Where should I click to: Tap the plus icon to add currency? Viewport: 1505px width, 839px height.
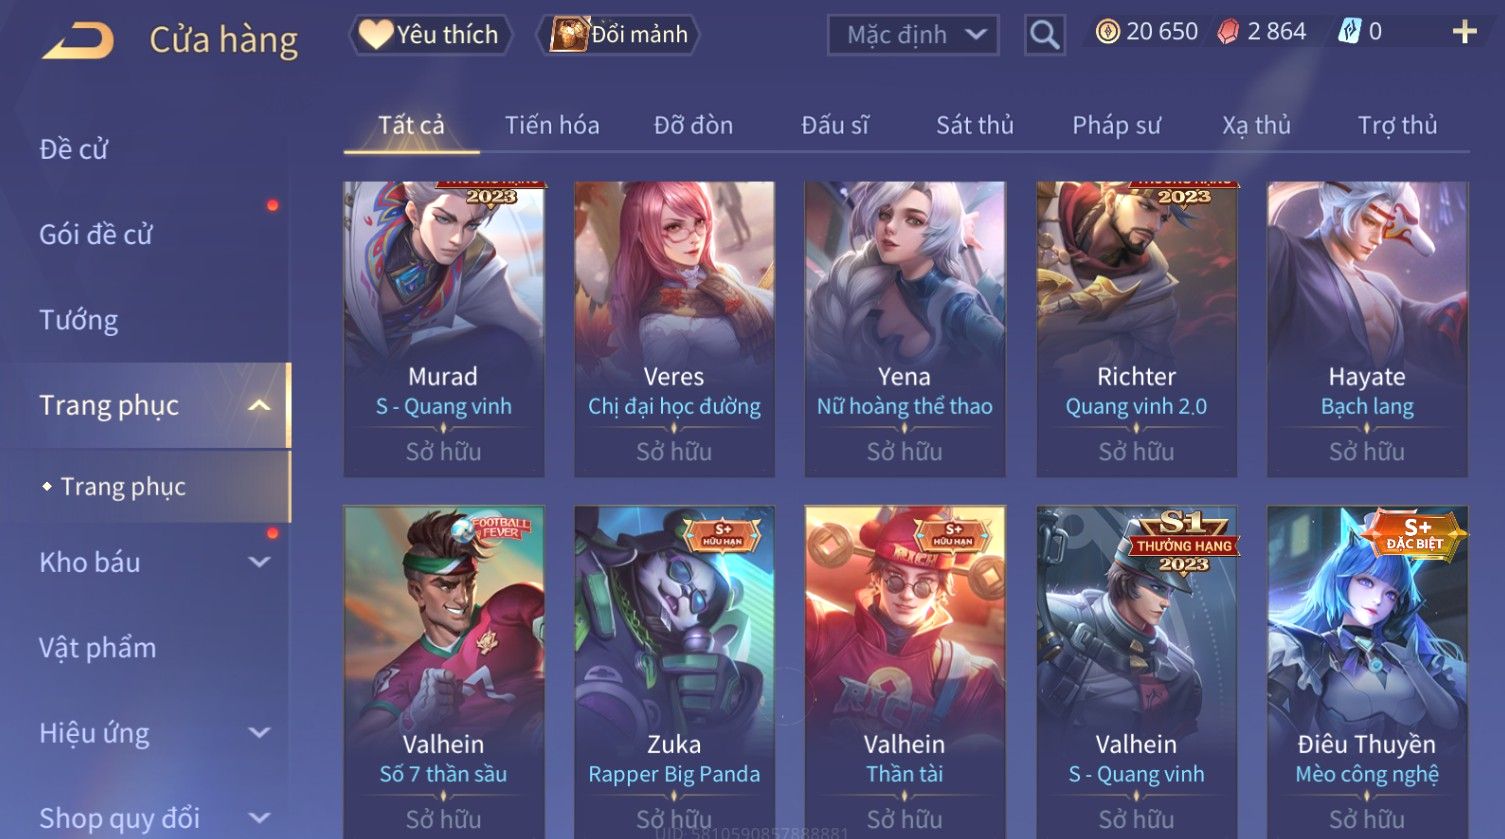coord(1464,32)
